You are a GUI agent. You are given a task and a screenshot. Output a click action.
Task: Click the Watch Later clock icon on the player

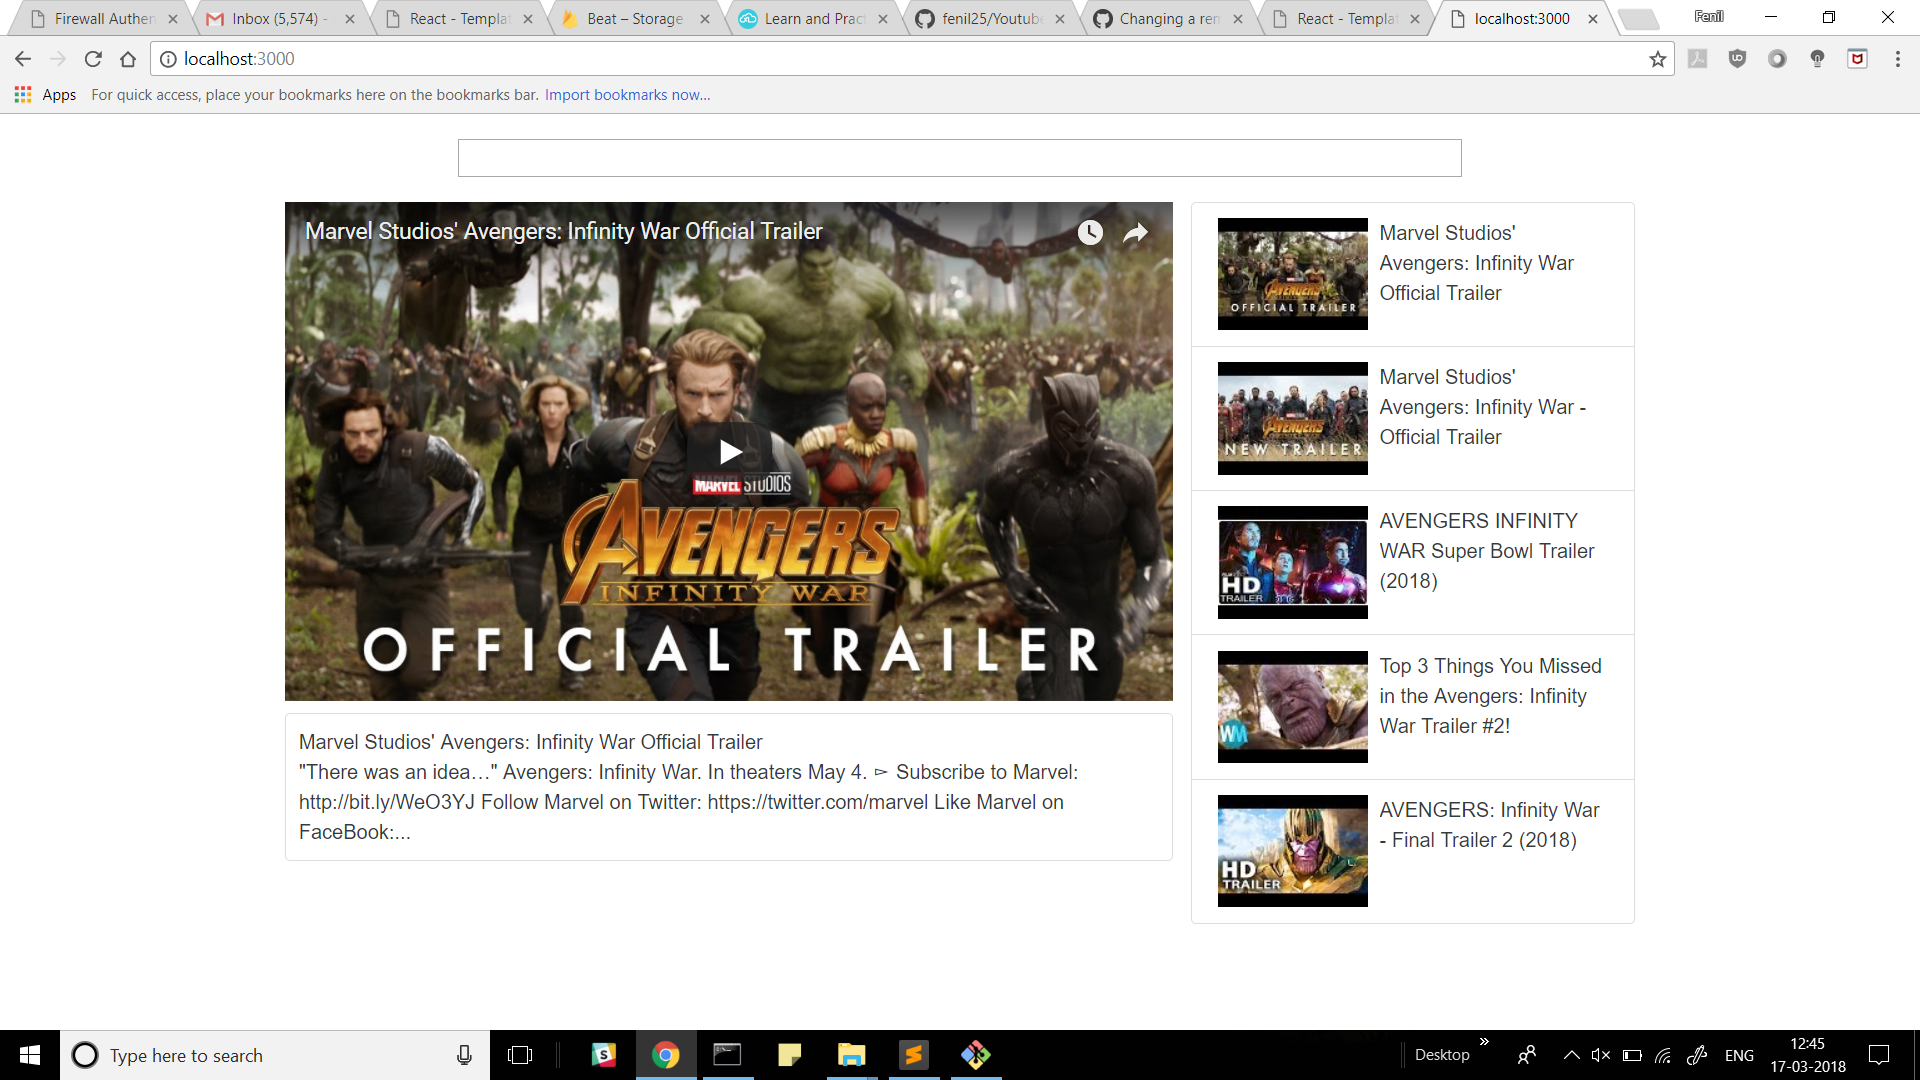pyautogui.click(x=1090, y=232)
